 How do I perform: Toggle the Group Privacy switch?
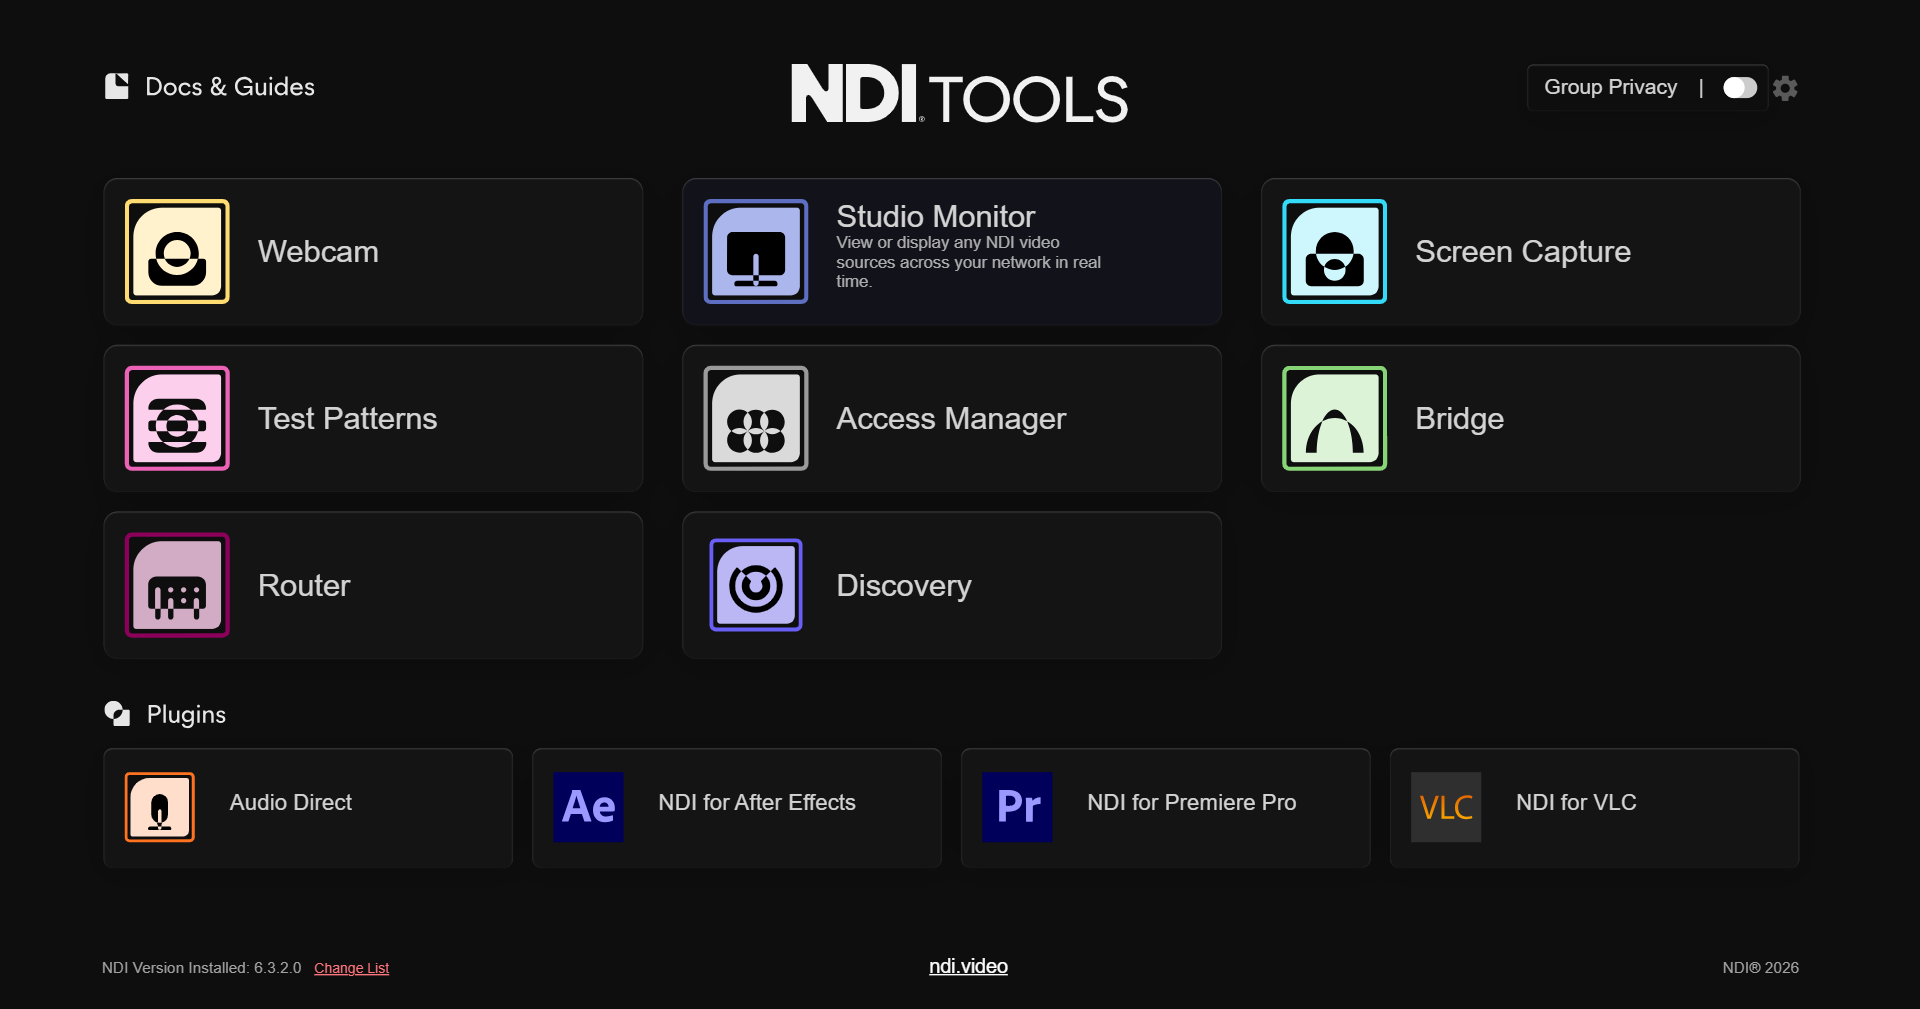(x=1740, y=88)
